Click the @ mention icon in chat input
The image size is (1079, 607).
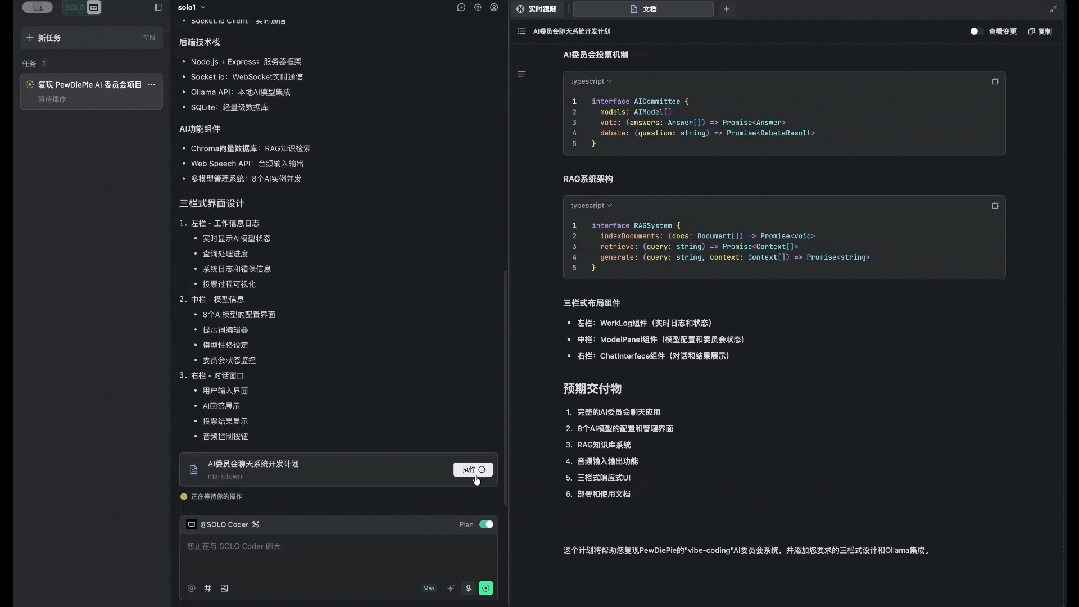(x=191, y=588)
